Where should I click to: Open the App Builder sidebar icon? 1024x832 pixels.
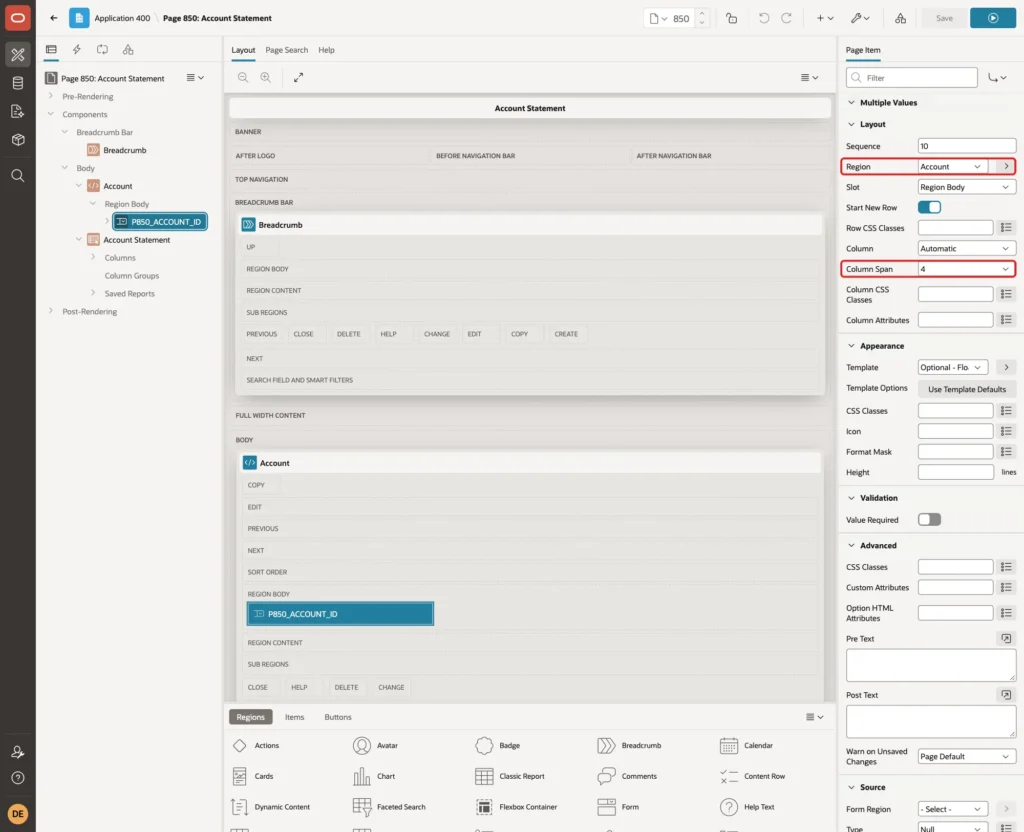point(18,55)
